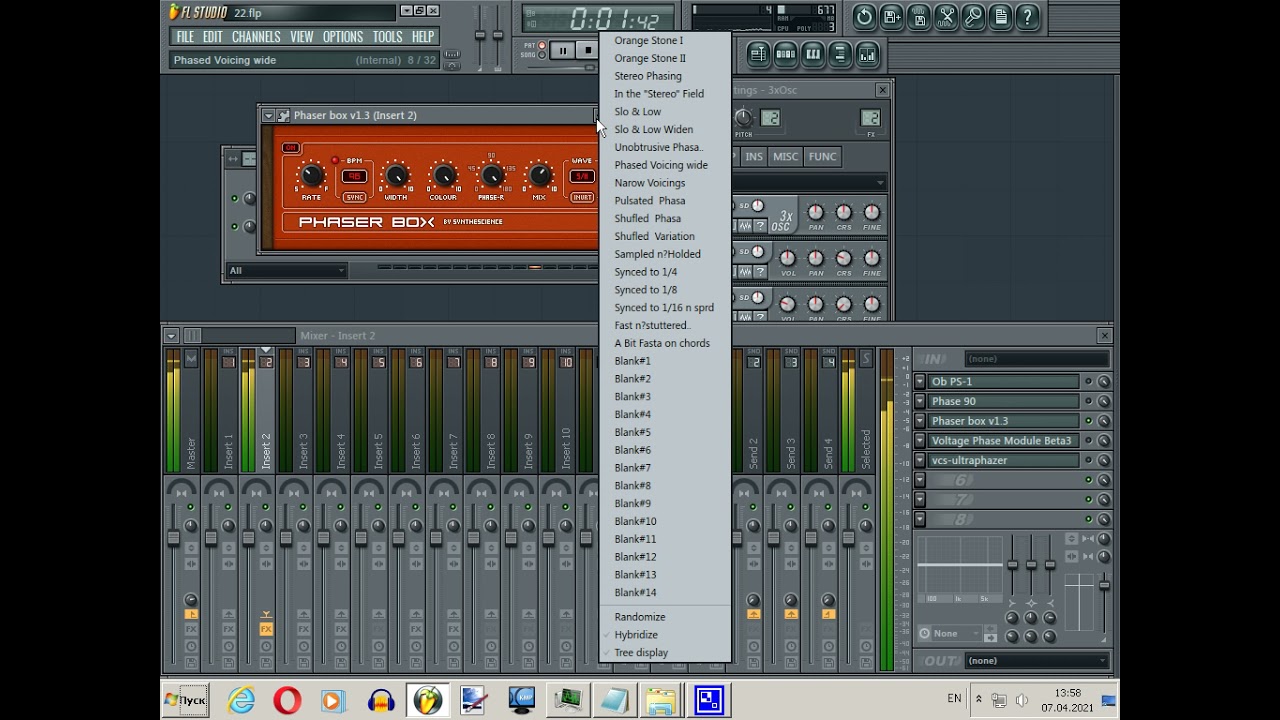
Task: Open the FILE menu
Action: (x=185, y=37)
